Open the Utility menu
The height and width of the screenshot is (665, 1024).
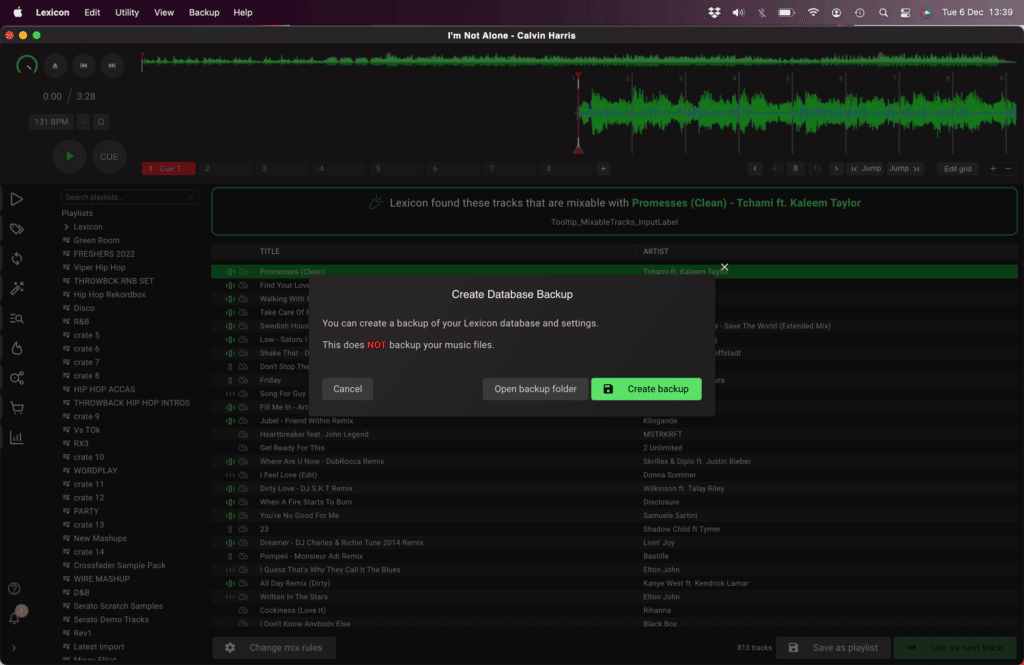pyautogui.click(x=127, y=13)
